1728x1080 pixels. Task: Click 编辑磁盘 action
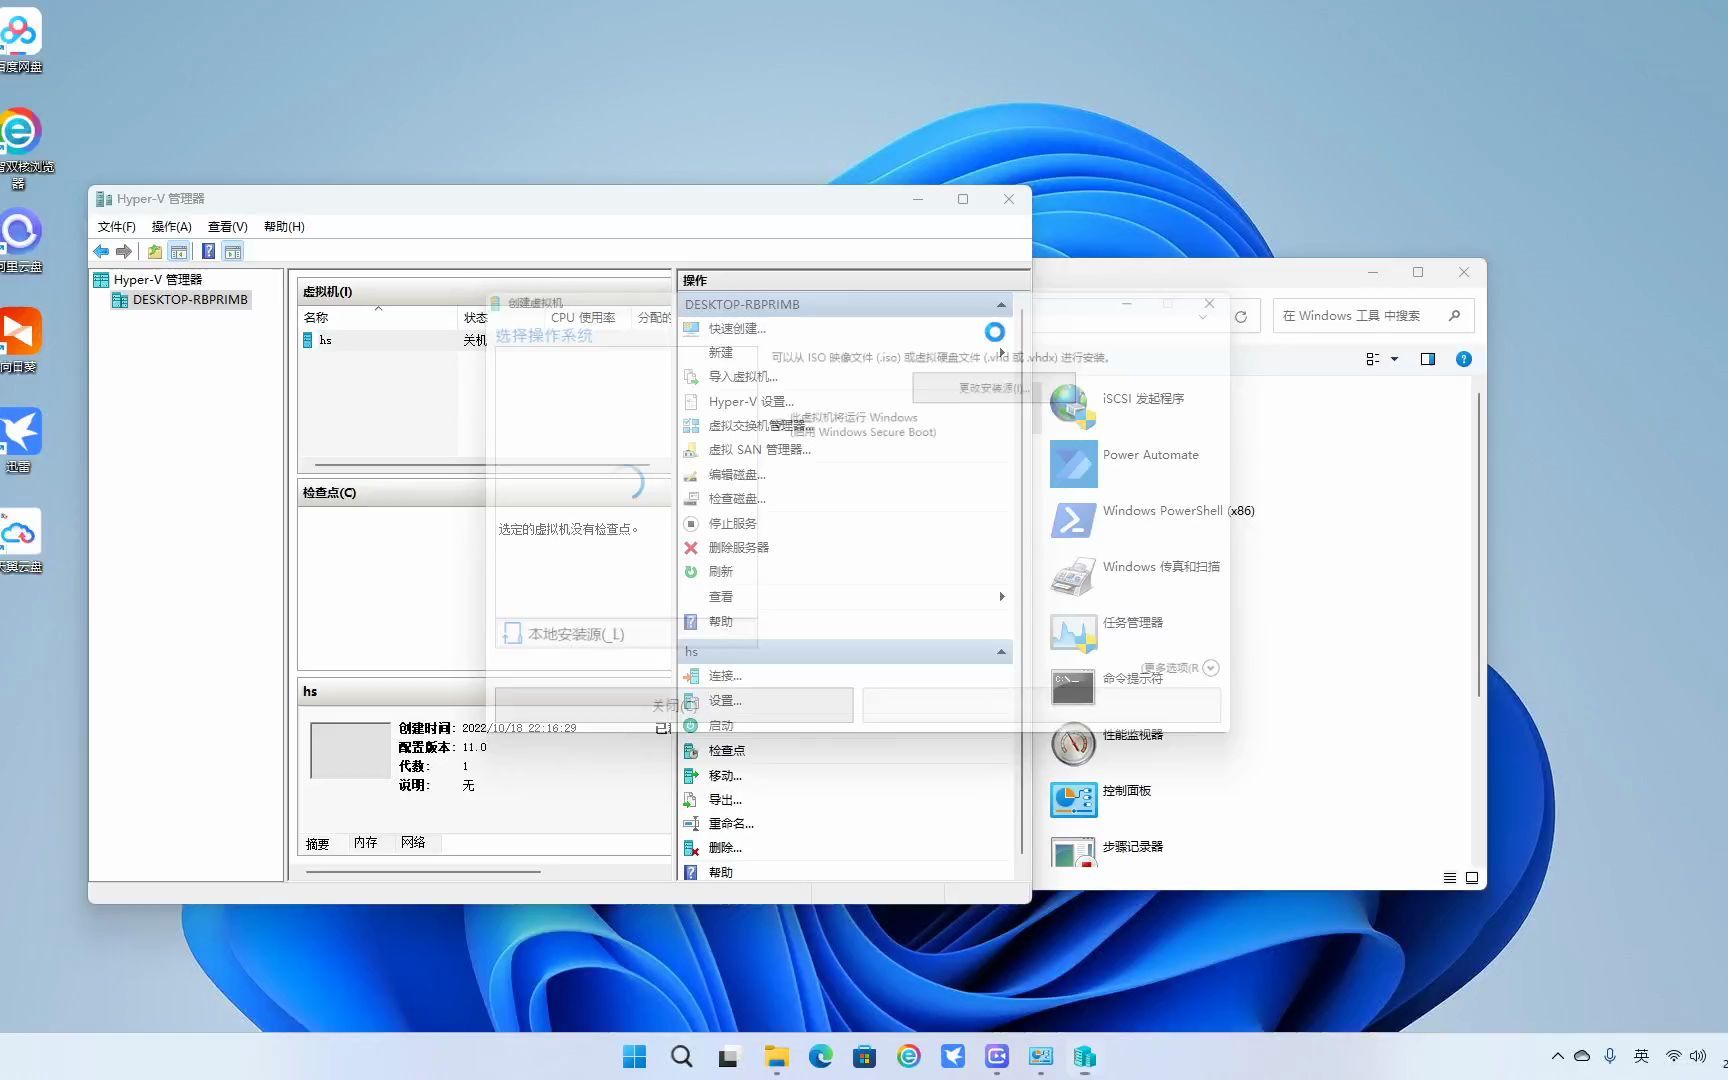(x=737, y=475)
